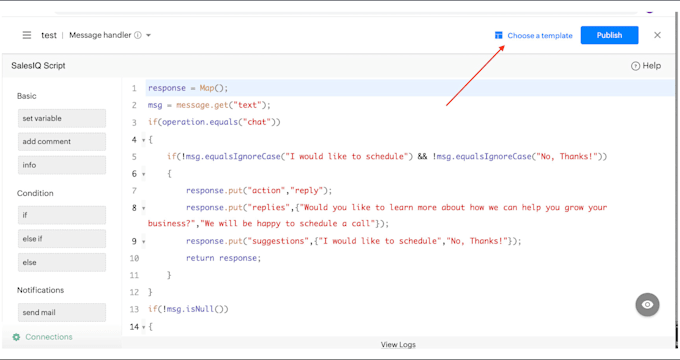Open the hamburger menu beside test
Screen dimensions: 680x360
click(27, 35)
